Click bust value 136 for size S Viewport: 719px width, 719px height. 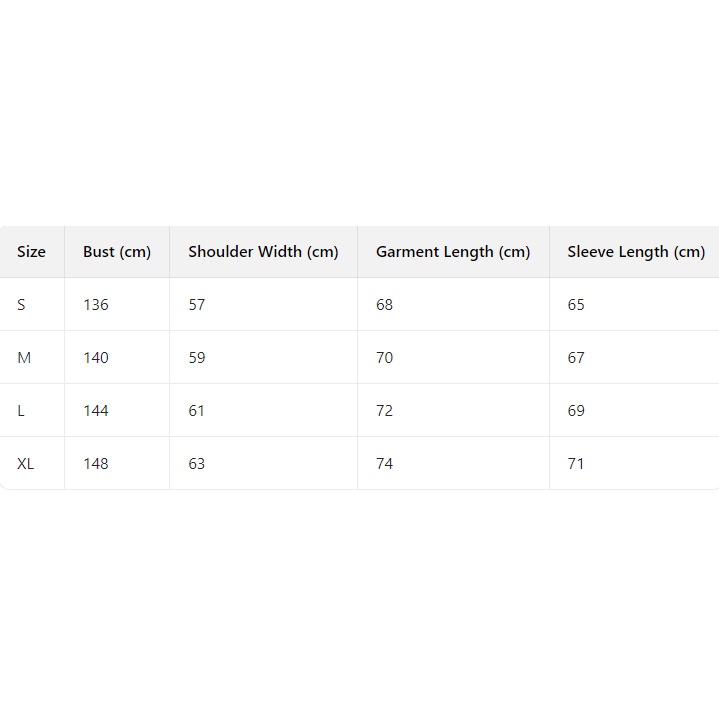[96, 305]
